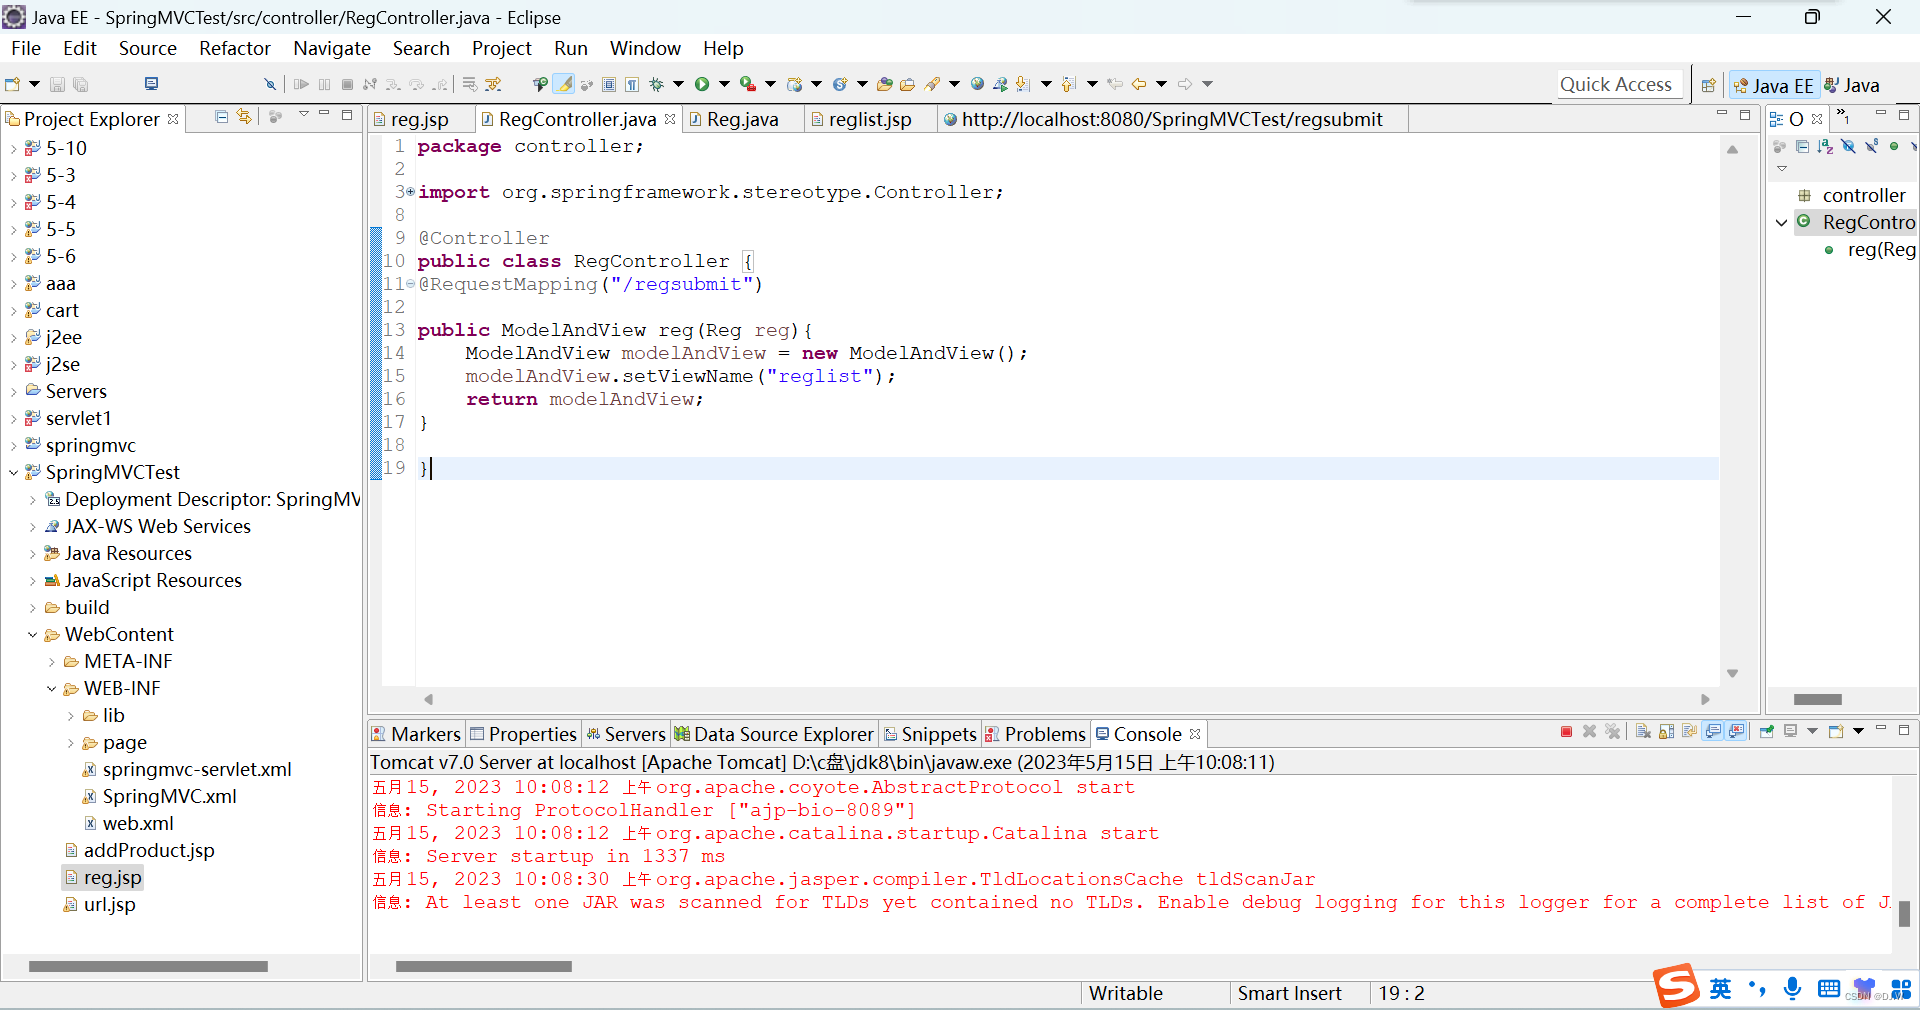Viewport: 1920px width, 1010px height.
Task: Click Collapse All icon in Outline view
Action: (1802, 147)
